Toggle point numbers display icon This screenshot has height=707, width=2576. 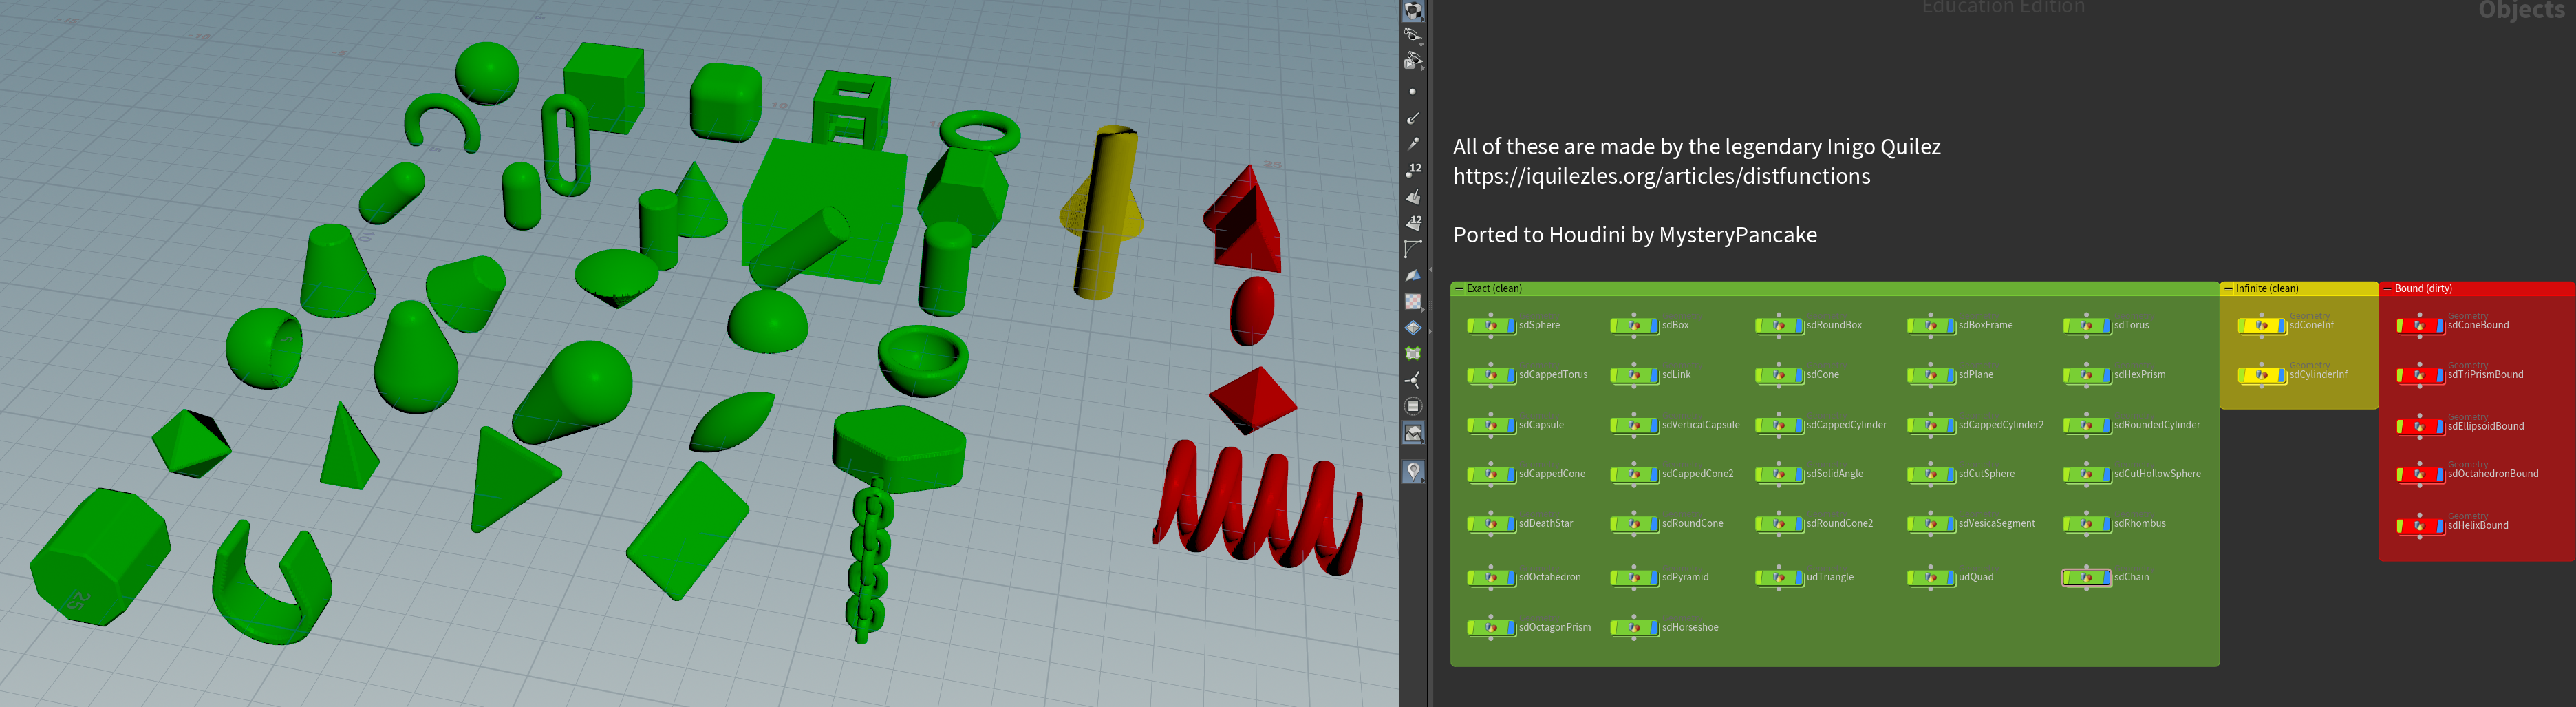click(1413, 170)
